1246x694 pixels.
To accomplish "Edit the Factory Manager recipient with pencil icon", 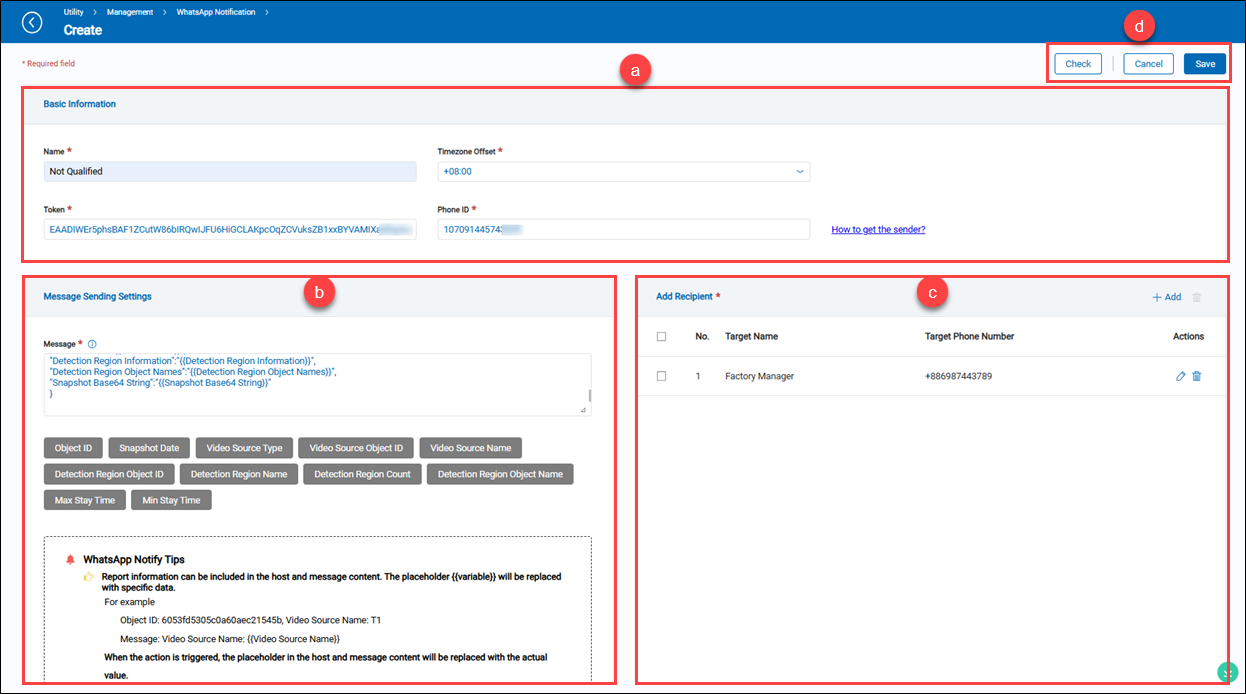I will tap(1181, 376).
